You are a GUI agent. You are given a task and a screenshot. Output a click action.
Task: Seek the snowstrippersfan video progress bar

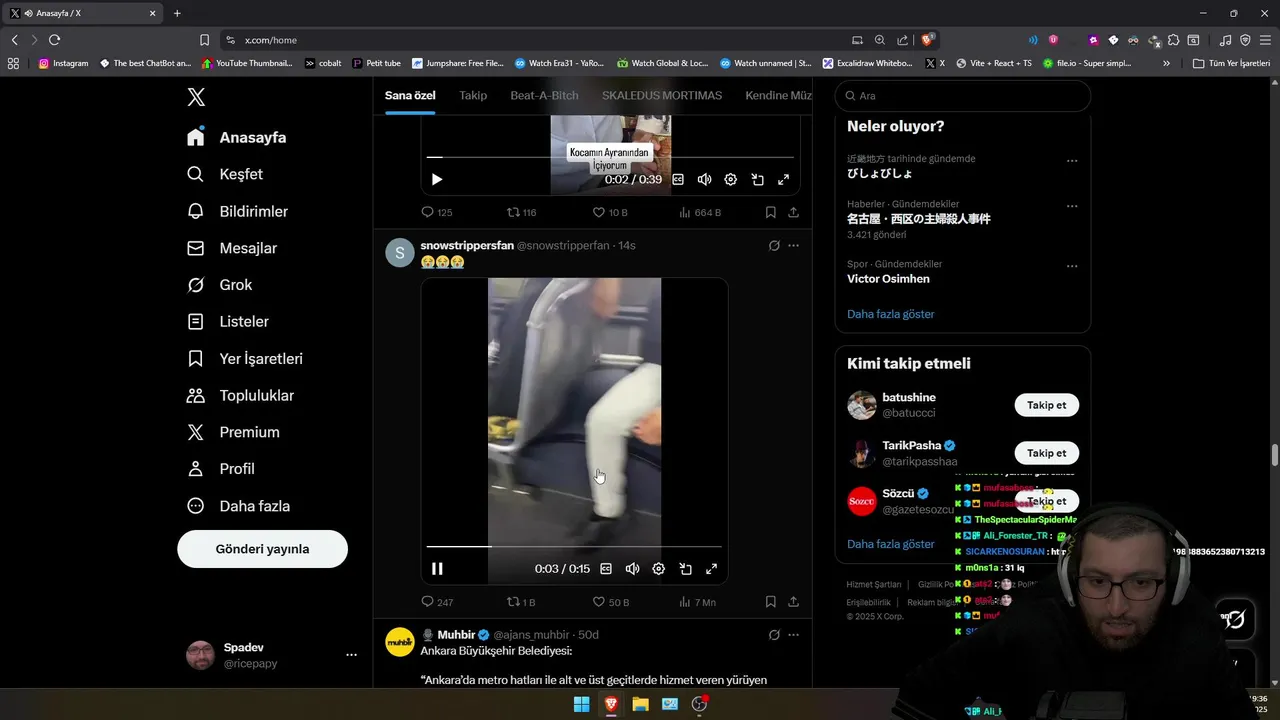pos(574,546)
